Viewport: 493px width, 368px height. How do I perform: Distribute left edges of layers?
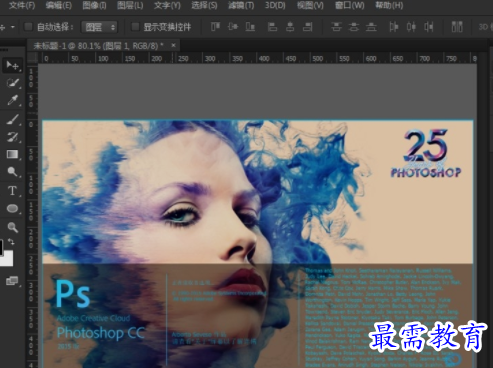pos(394,27)
